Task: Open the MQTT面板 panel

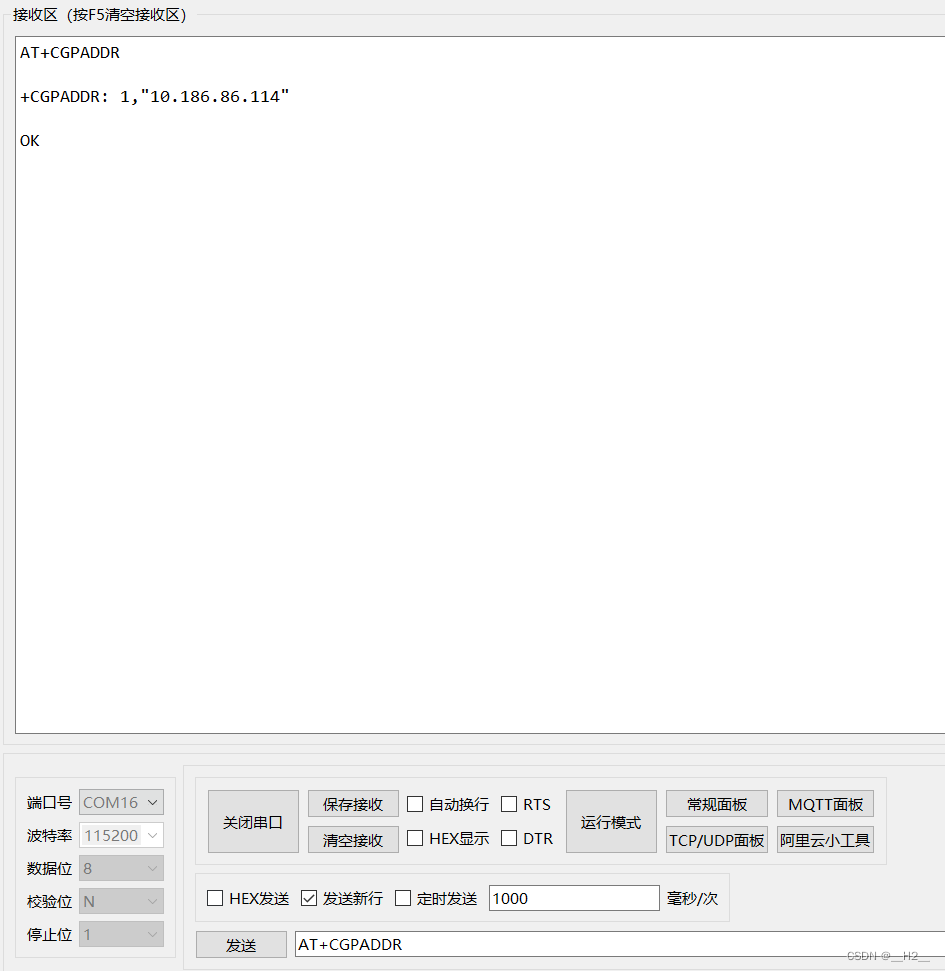Action: tap(824, 803)
